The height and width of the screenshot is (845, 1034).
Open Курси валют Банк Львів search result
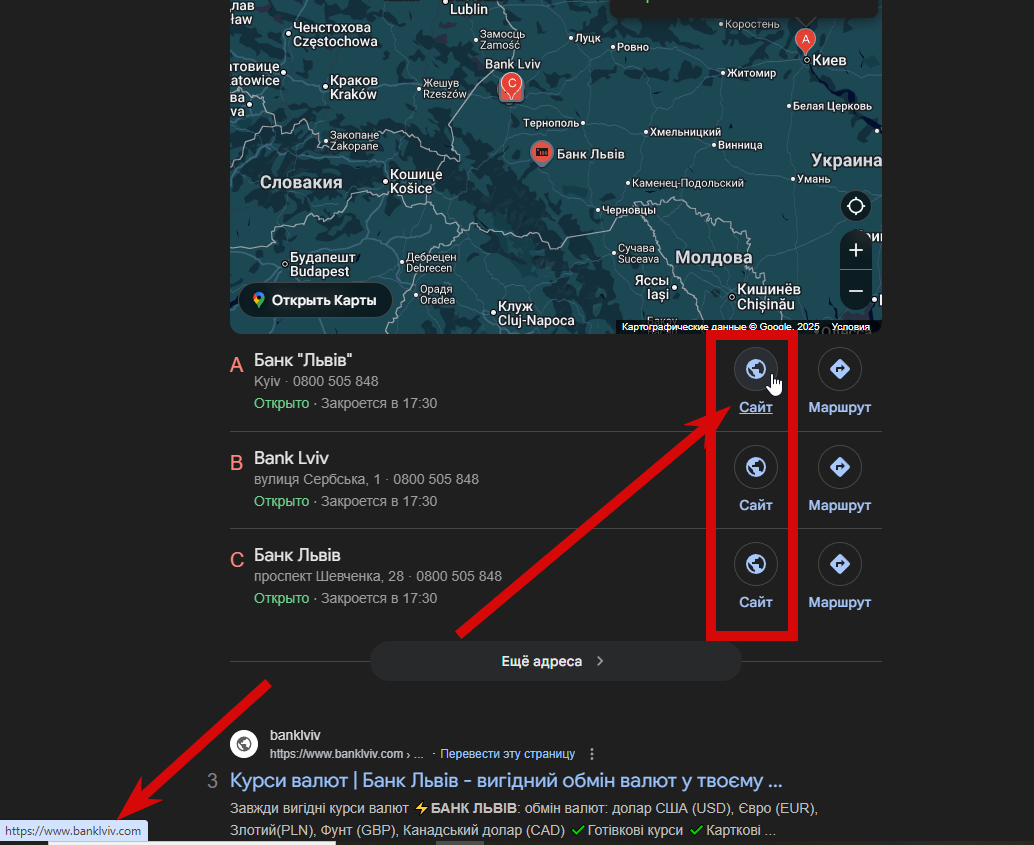(x=505, y=780)
